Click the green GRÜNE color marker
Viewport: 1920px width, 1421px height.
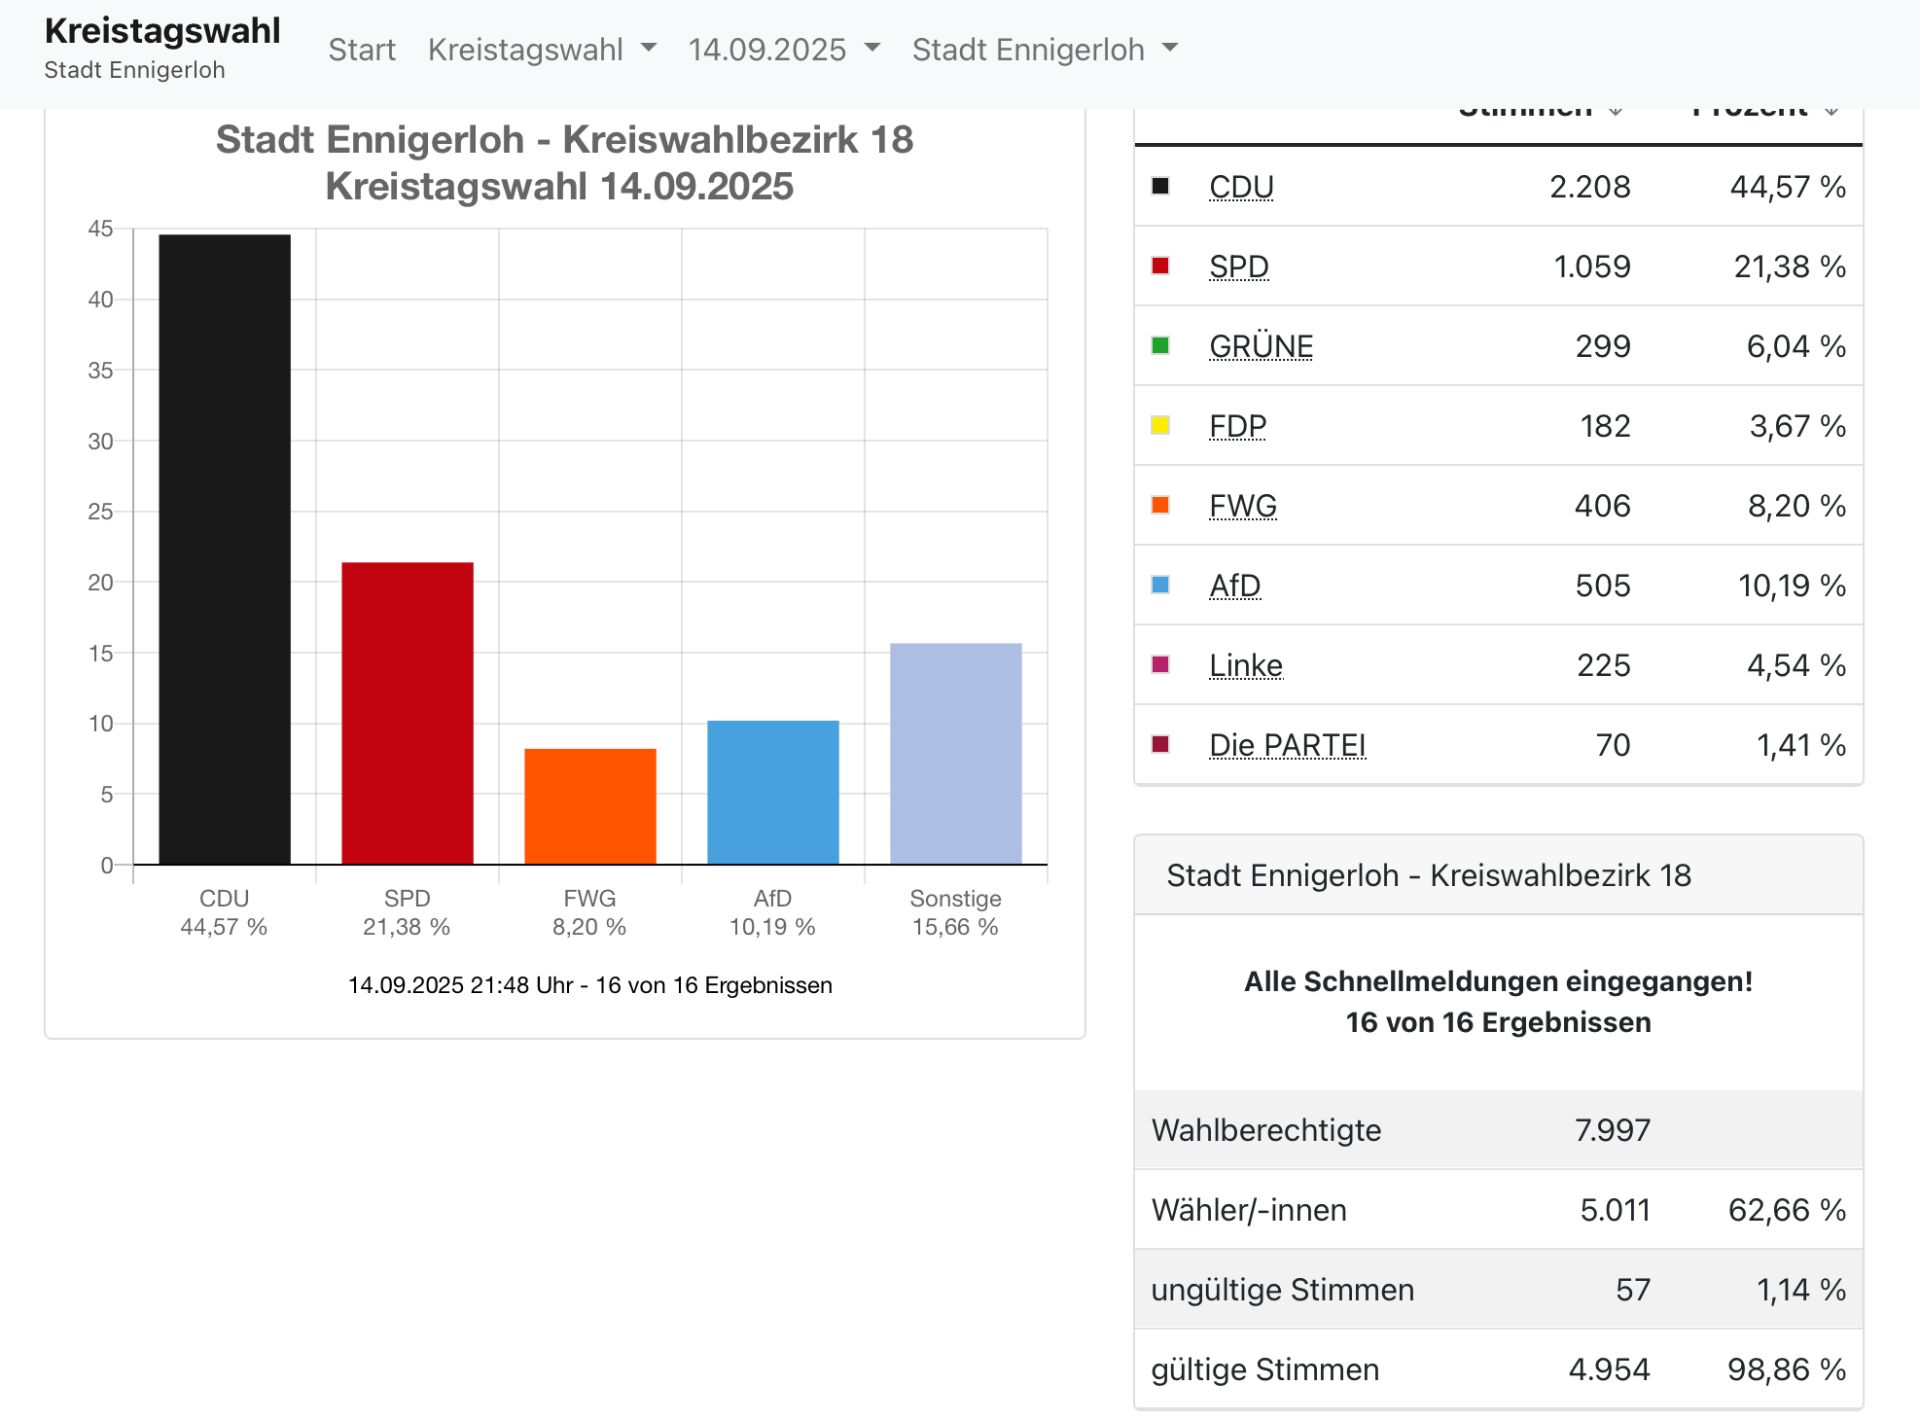click(x=1160, y=346)
